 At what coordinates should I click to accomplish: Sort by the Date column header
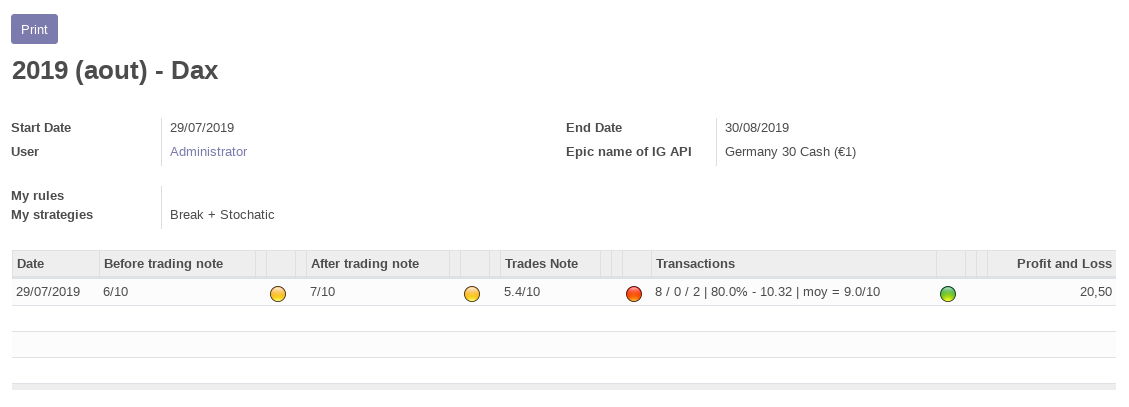32,264
